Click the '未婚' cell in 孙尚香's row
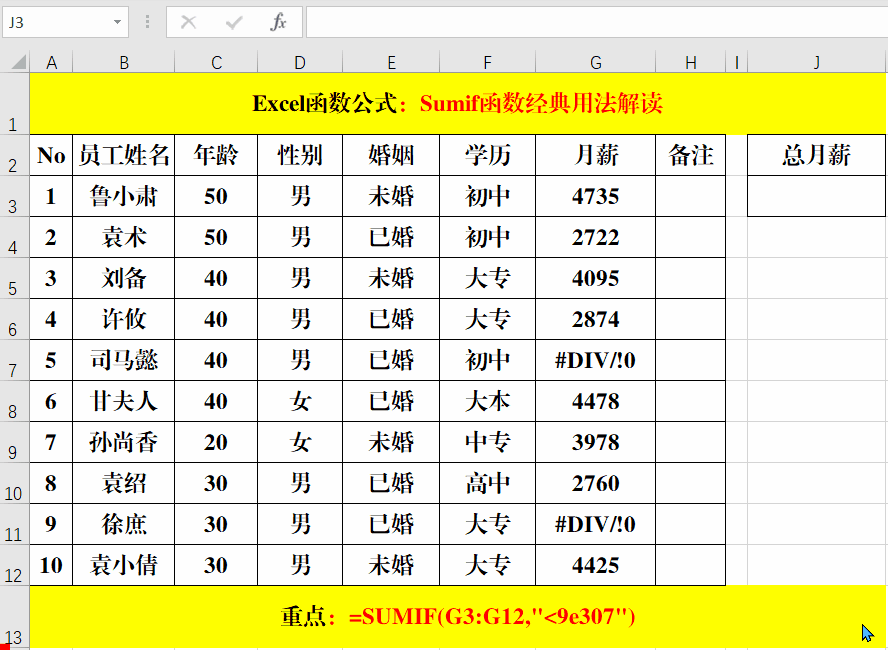The height and width of the screenshot is (650, 888). 391,442
